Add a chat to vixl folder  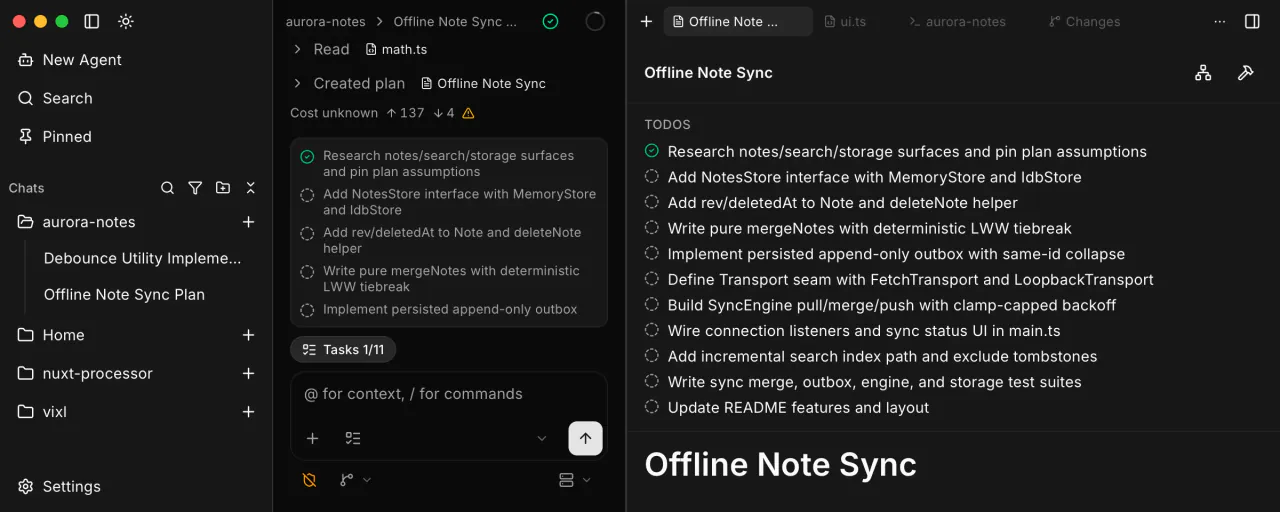pyautogui.click(x=249, y=411)
